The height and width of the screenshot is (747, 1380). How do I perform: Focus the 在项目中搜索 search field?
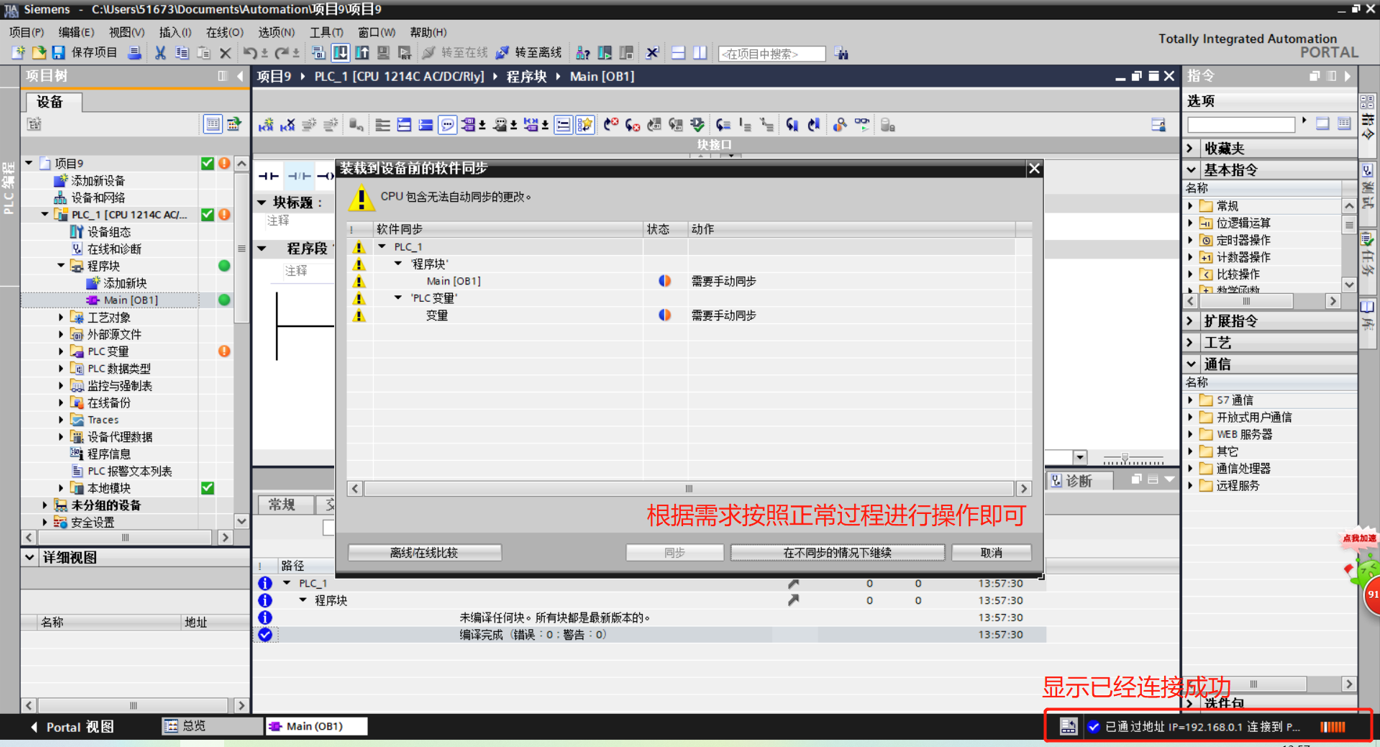[x=772, y=54]
